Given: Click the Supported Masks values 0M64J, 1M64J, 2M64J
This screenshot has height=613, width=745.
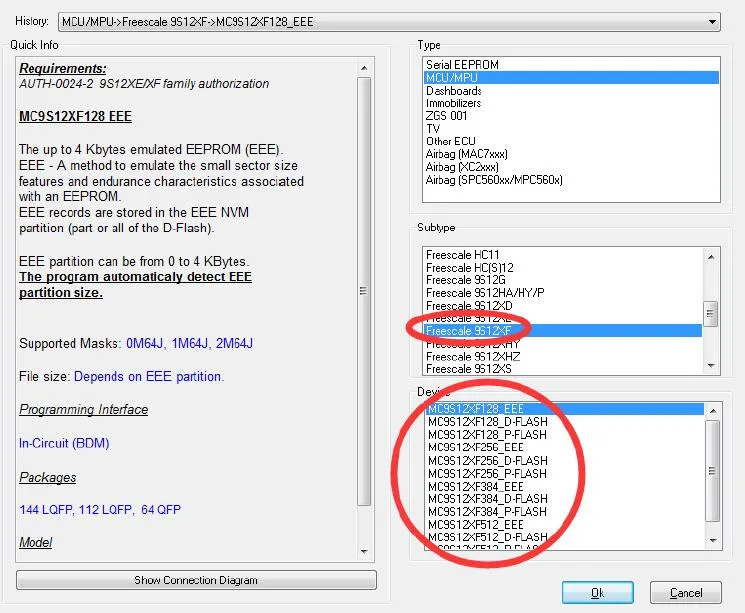Looking at the screenshot, I should (189, 343).
